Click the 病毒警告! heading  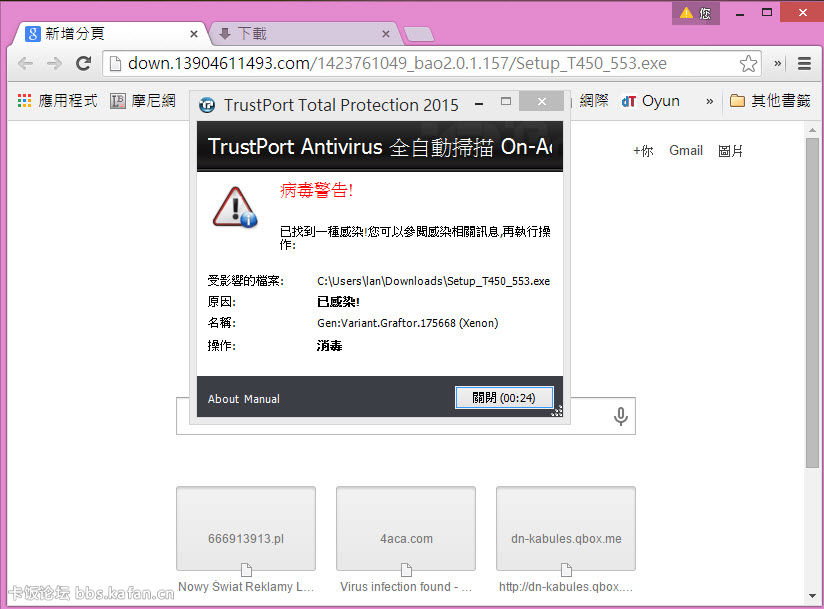pyautogui.click(x=316, y=190)
